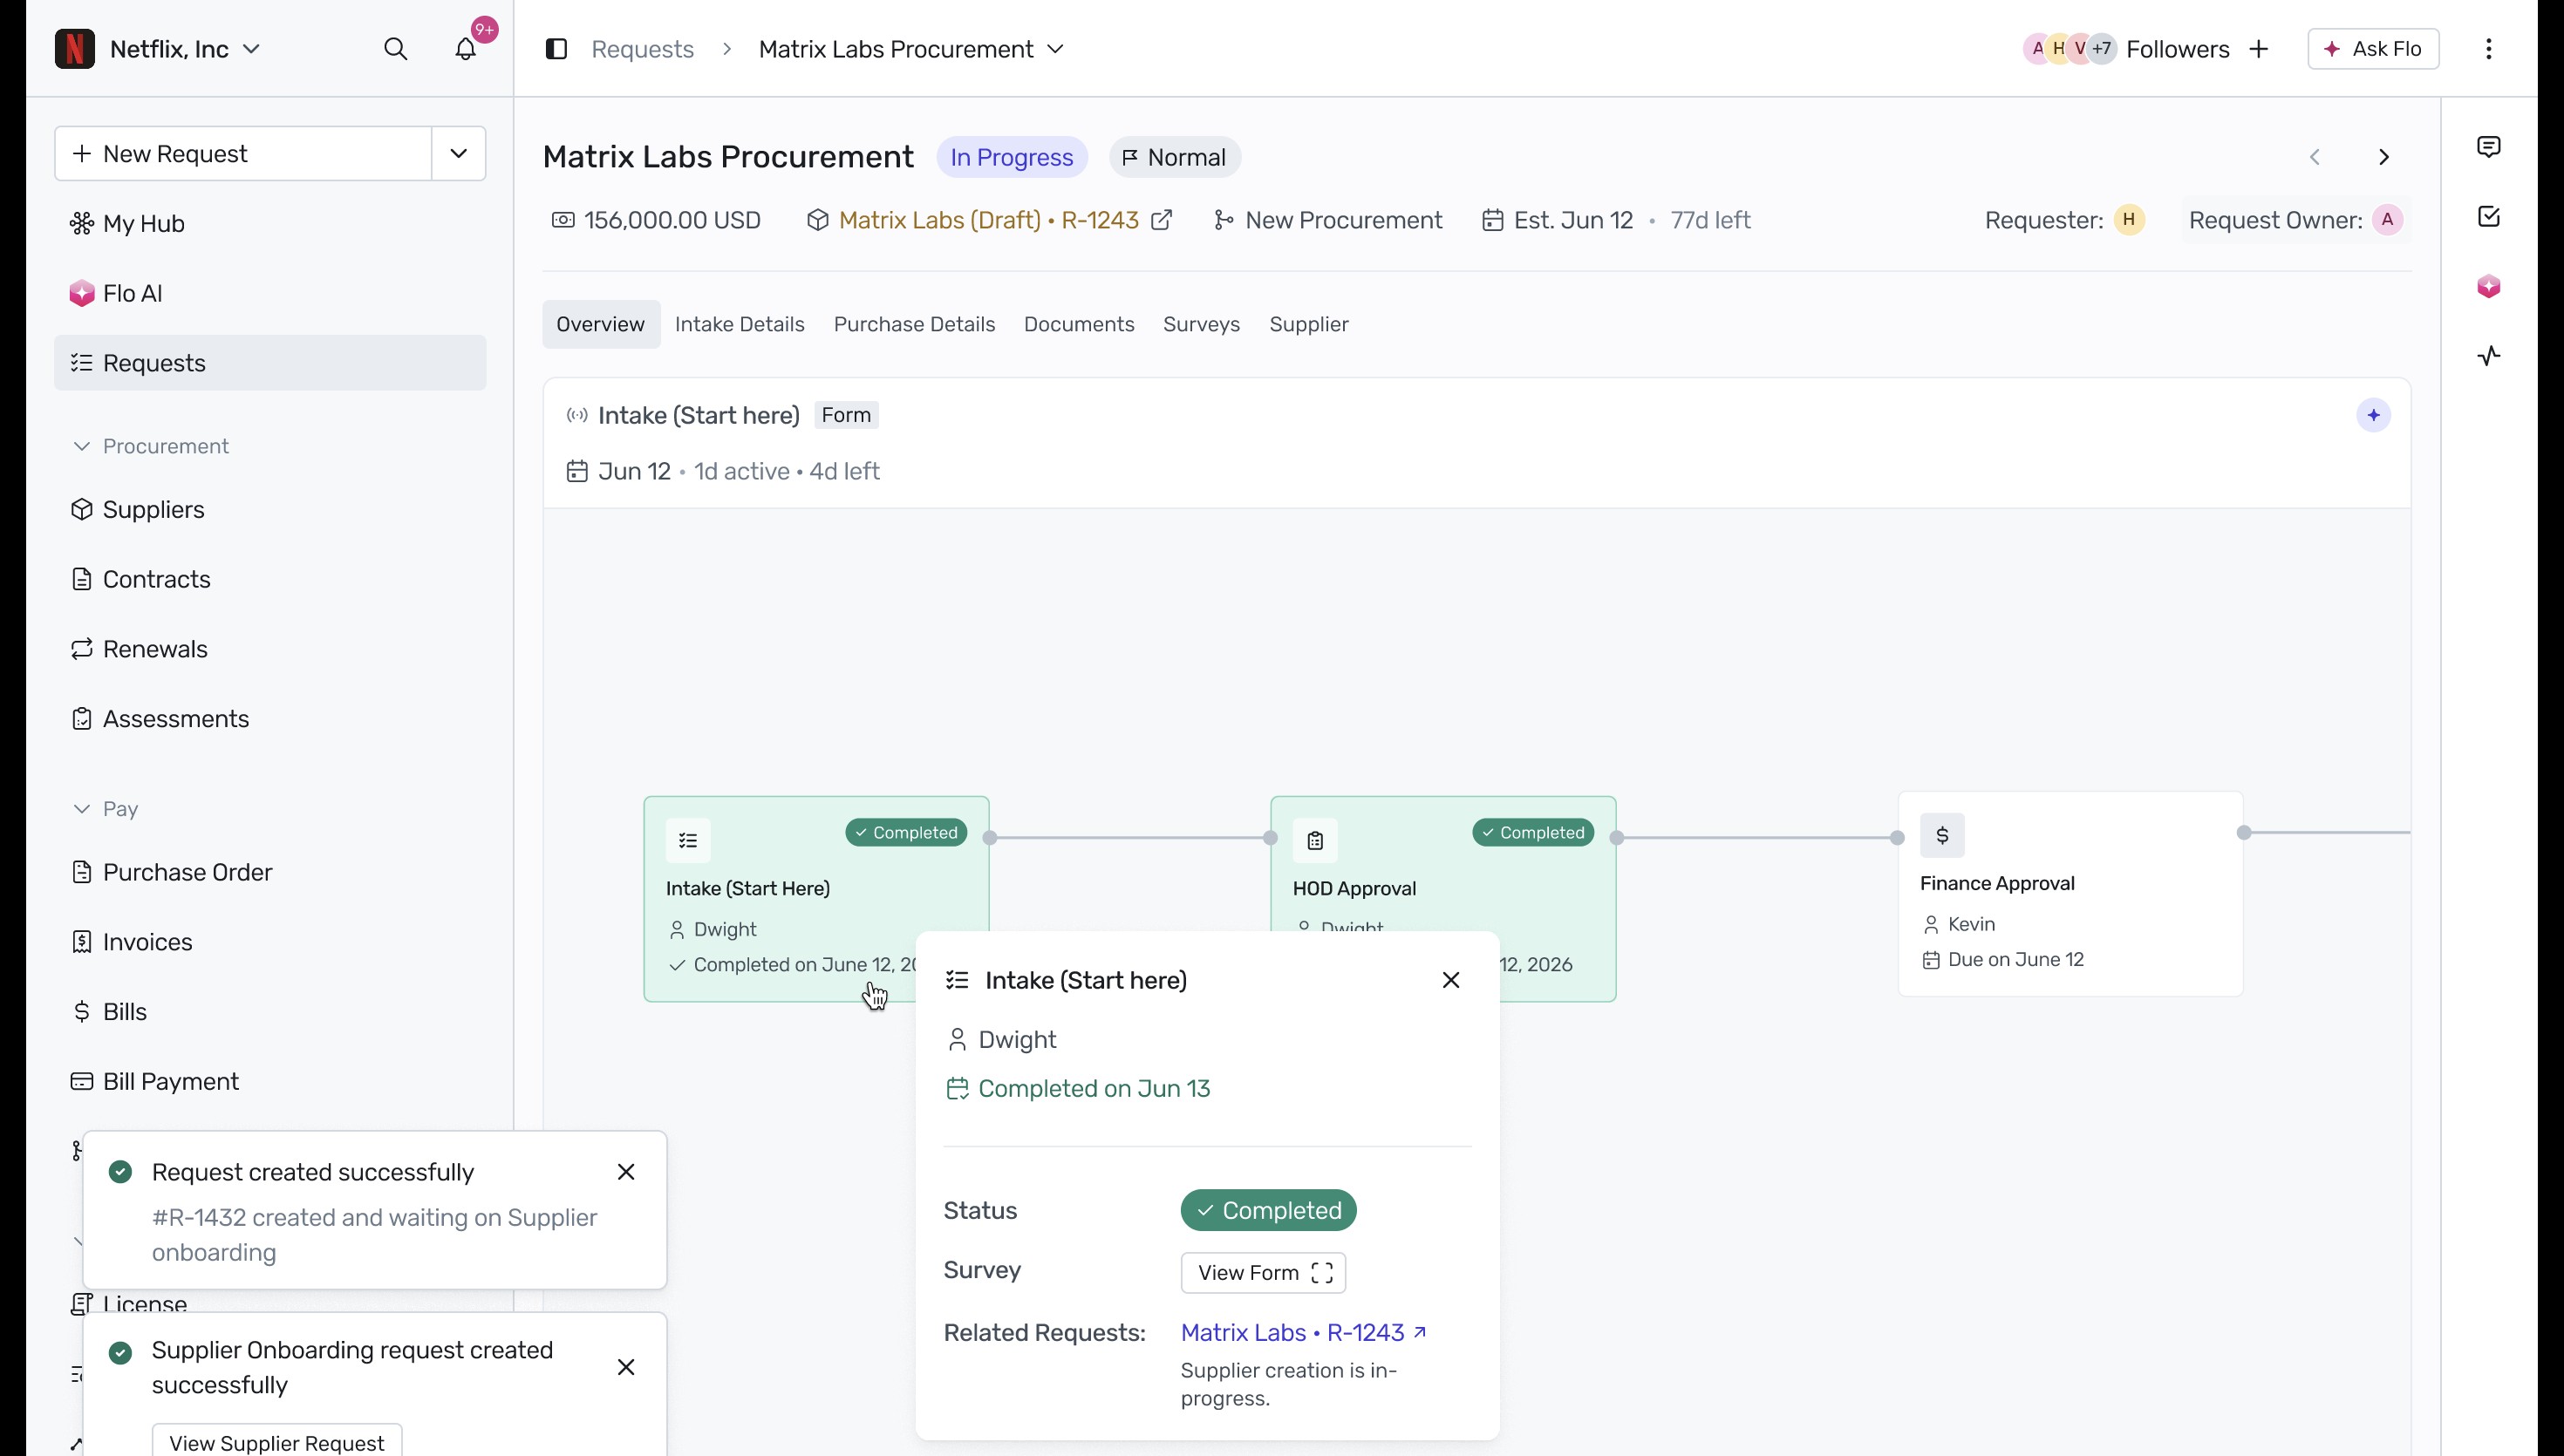
Task: Collapse the Pay sidebar section
Action: pyautogui.click(x=82, y=809)
